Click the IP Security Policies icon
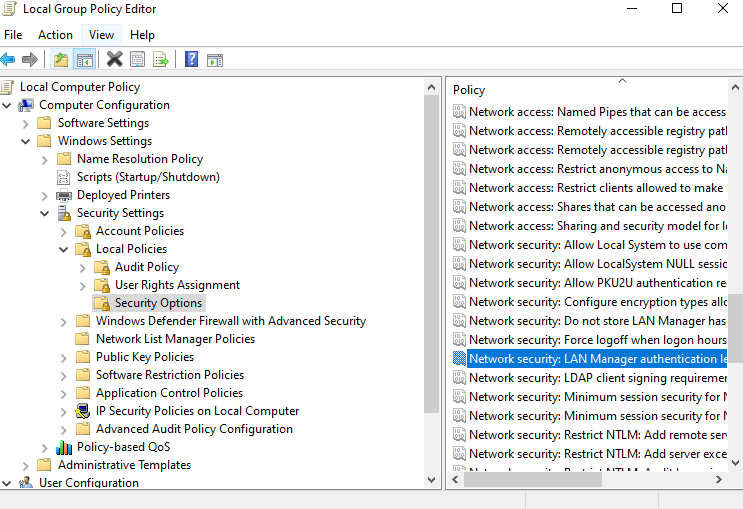Image resolution: width=743 pixels, height=509 pixels. [x=83, y=411]
